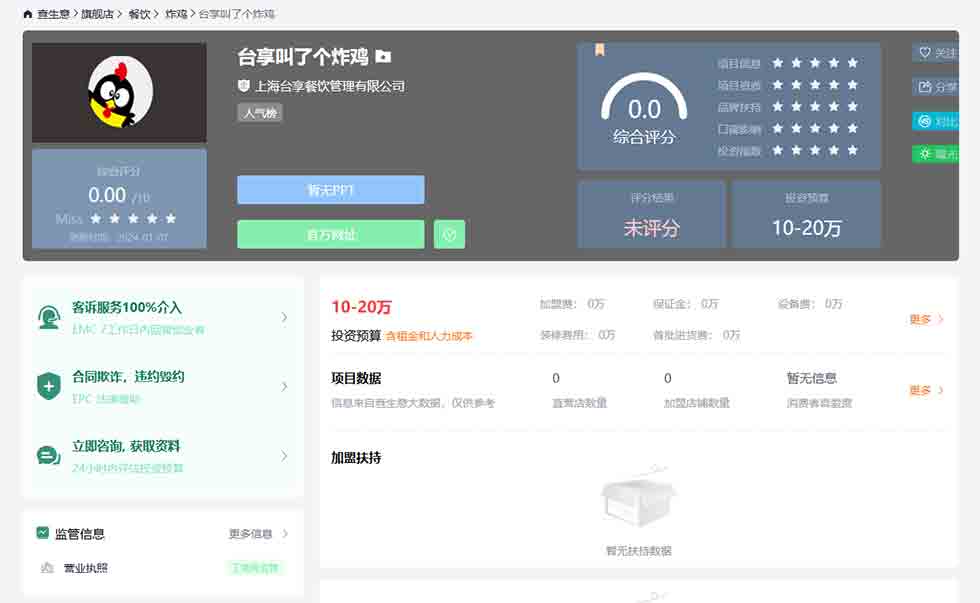
Task: Expand the 客诉服务100%介入 row arrow
Action: click(284, 317)
